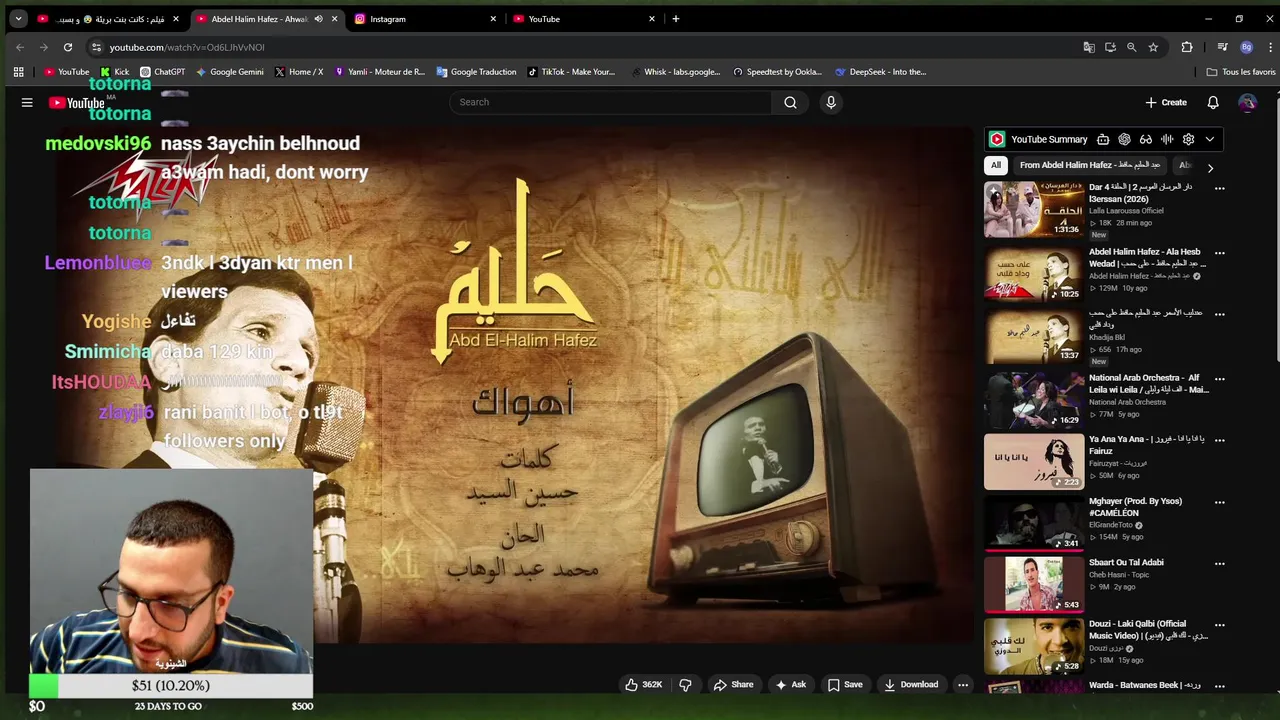Open ChatGPT bookmark
1280x720 pixels.
(163, 72)
